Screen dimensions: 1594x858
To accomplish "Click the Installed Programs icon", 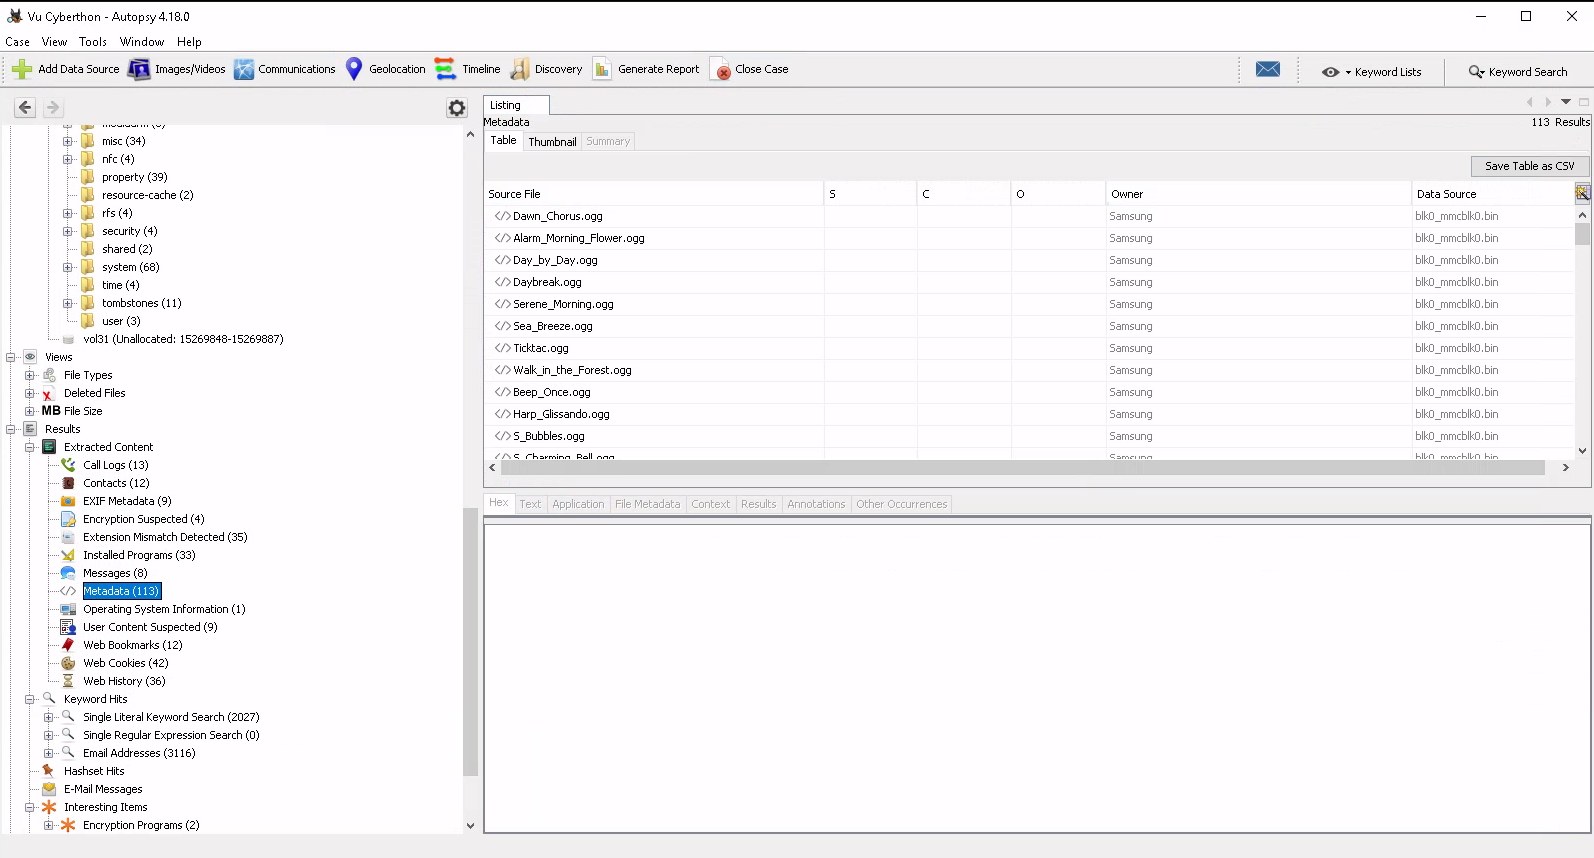I will (x=68, y=555).
